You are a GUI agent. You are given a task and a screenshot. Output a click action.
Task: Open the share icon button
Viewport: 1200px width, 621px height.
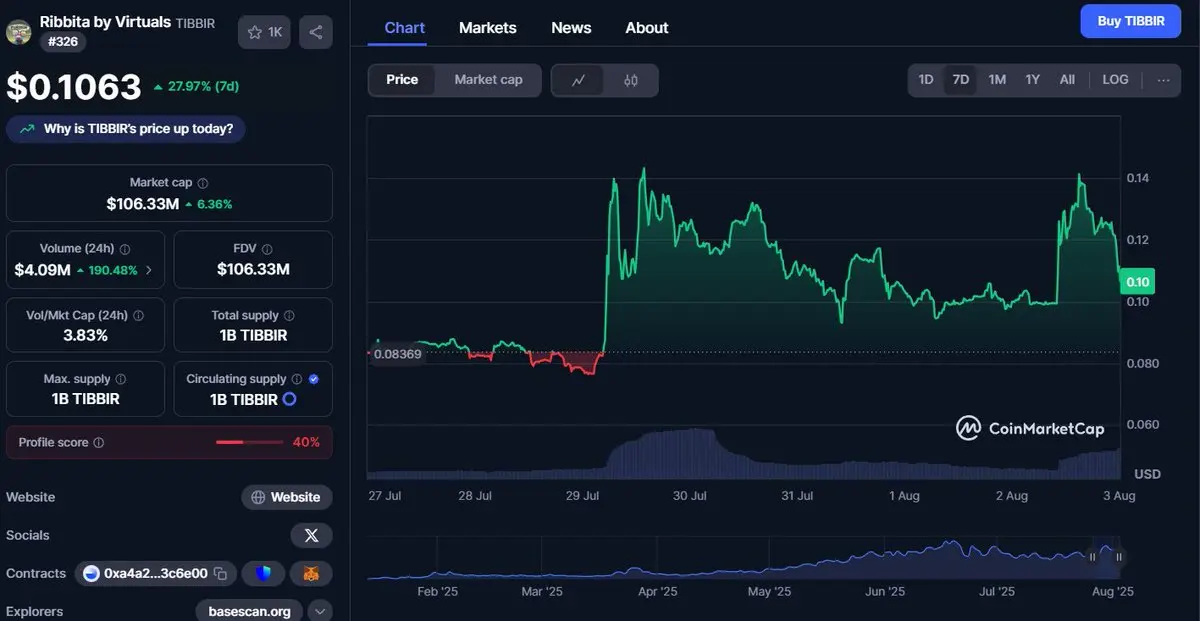coord(316,32)
